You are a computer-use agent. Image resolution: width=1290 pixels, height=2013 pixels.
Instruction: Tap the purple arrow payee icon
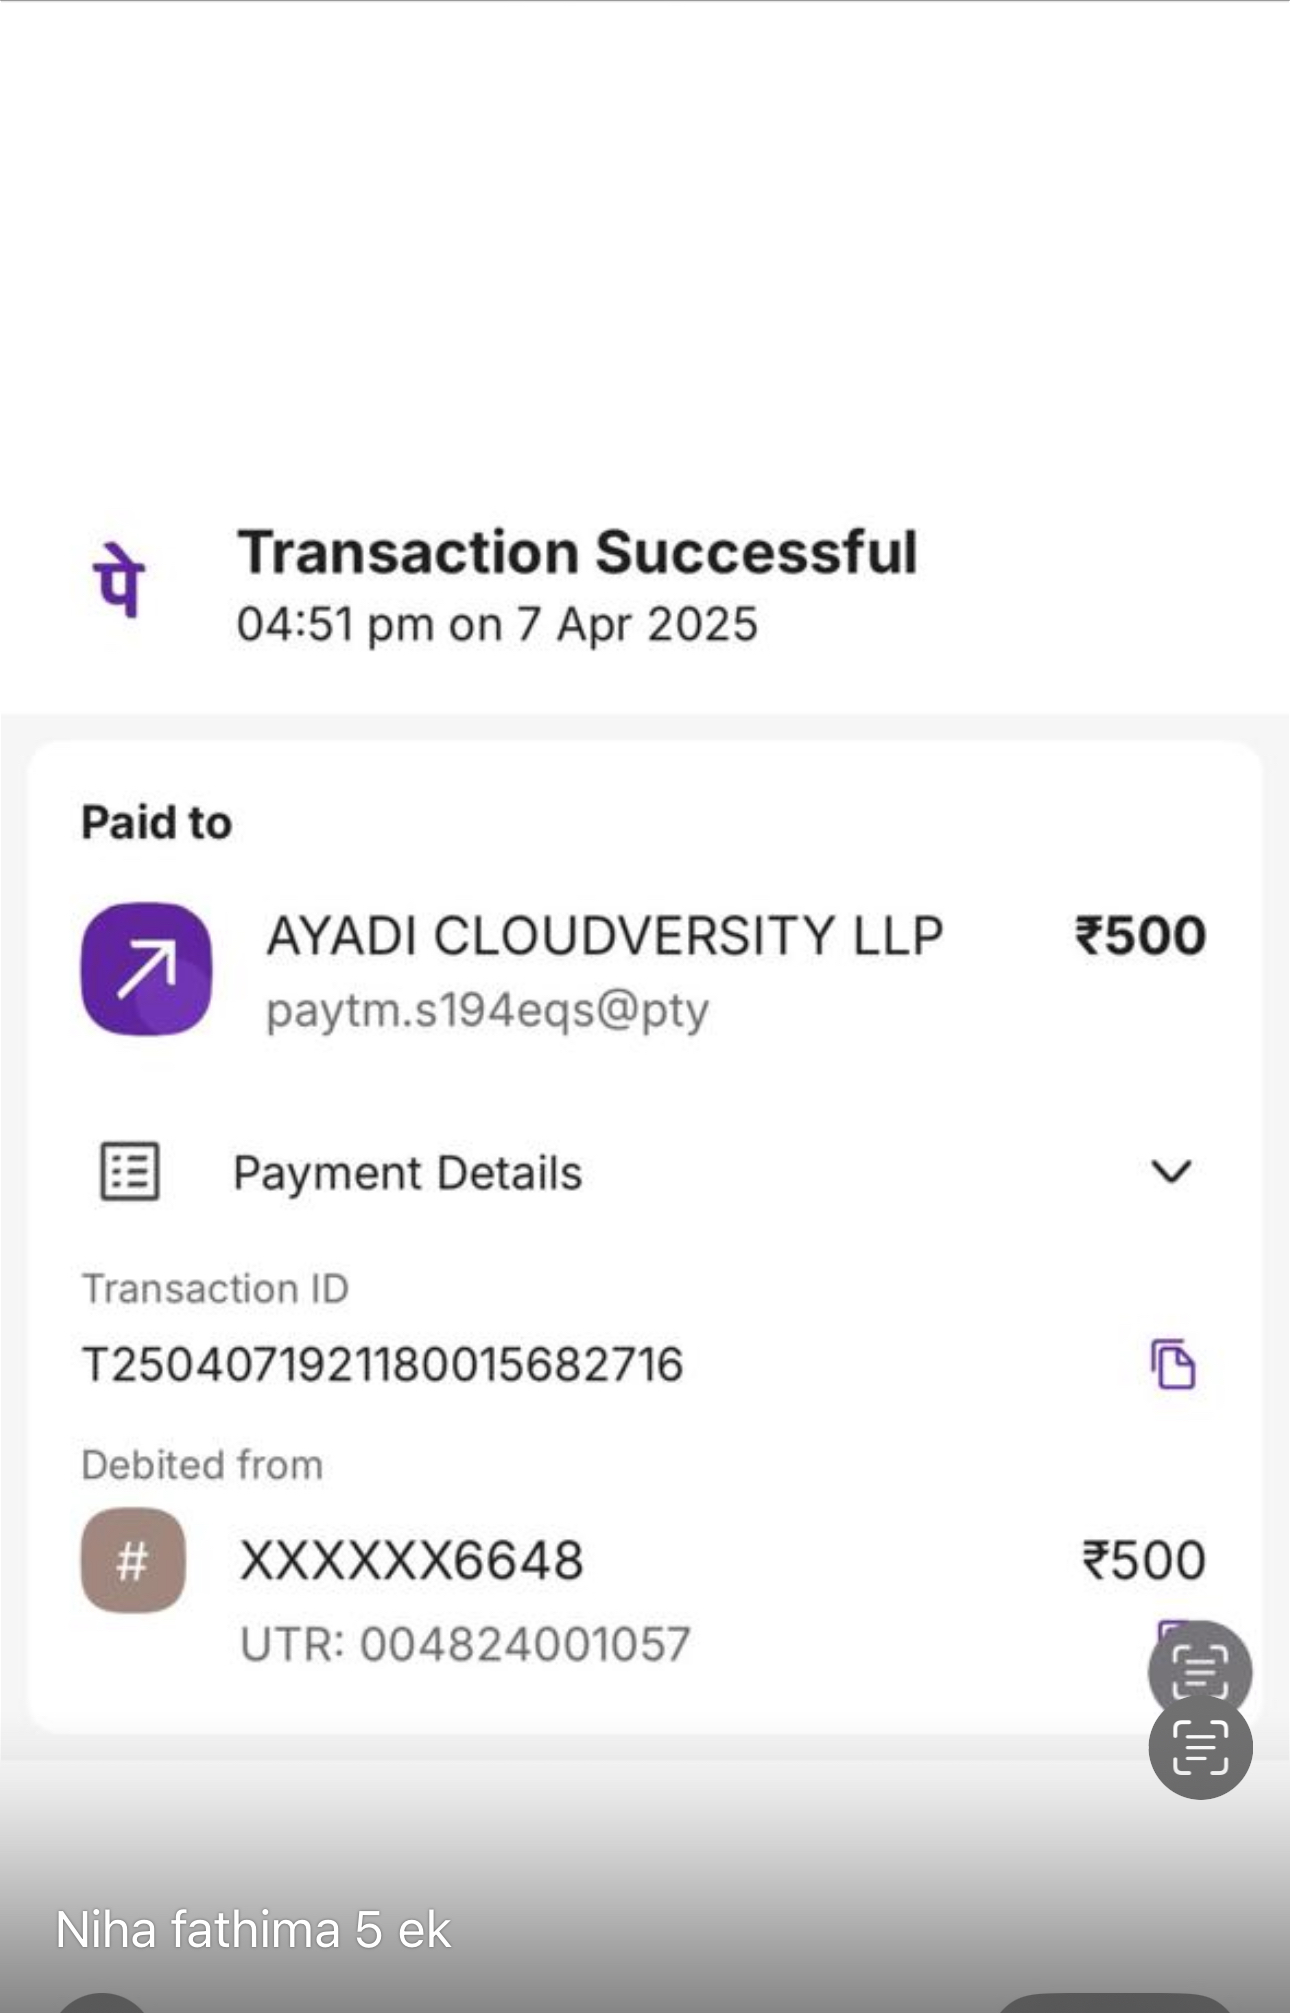click(x=146, y=968)
